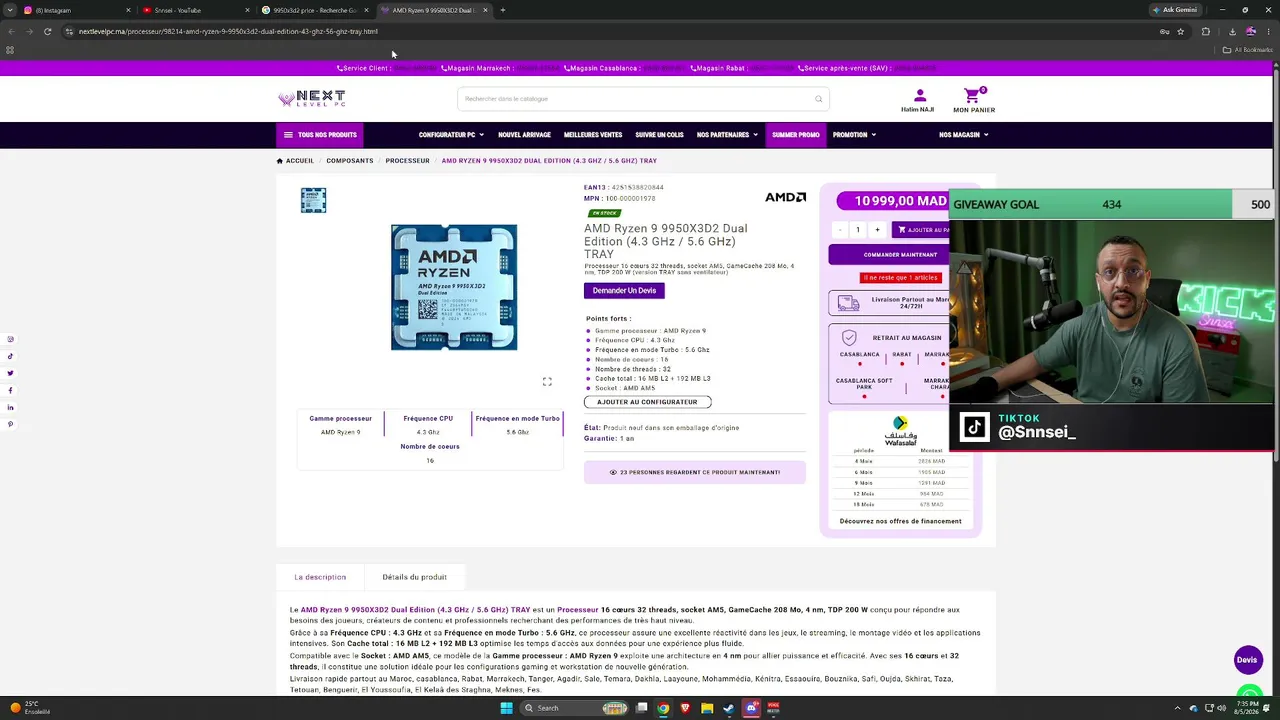Open a new browser tab

click(x=502, y=10)
